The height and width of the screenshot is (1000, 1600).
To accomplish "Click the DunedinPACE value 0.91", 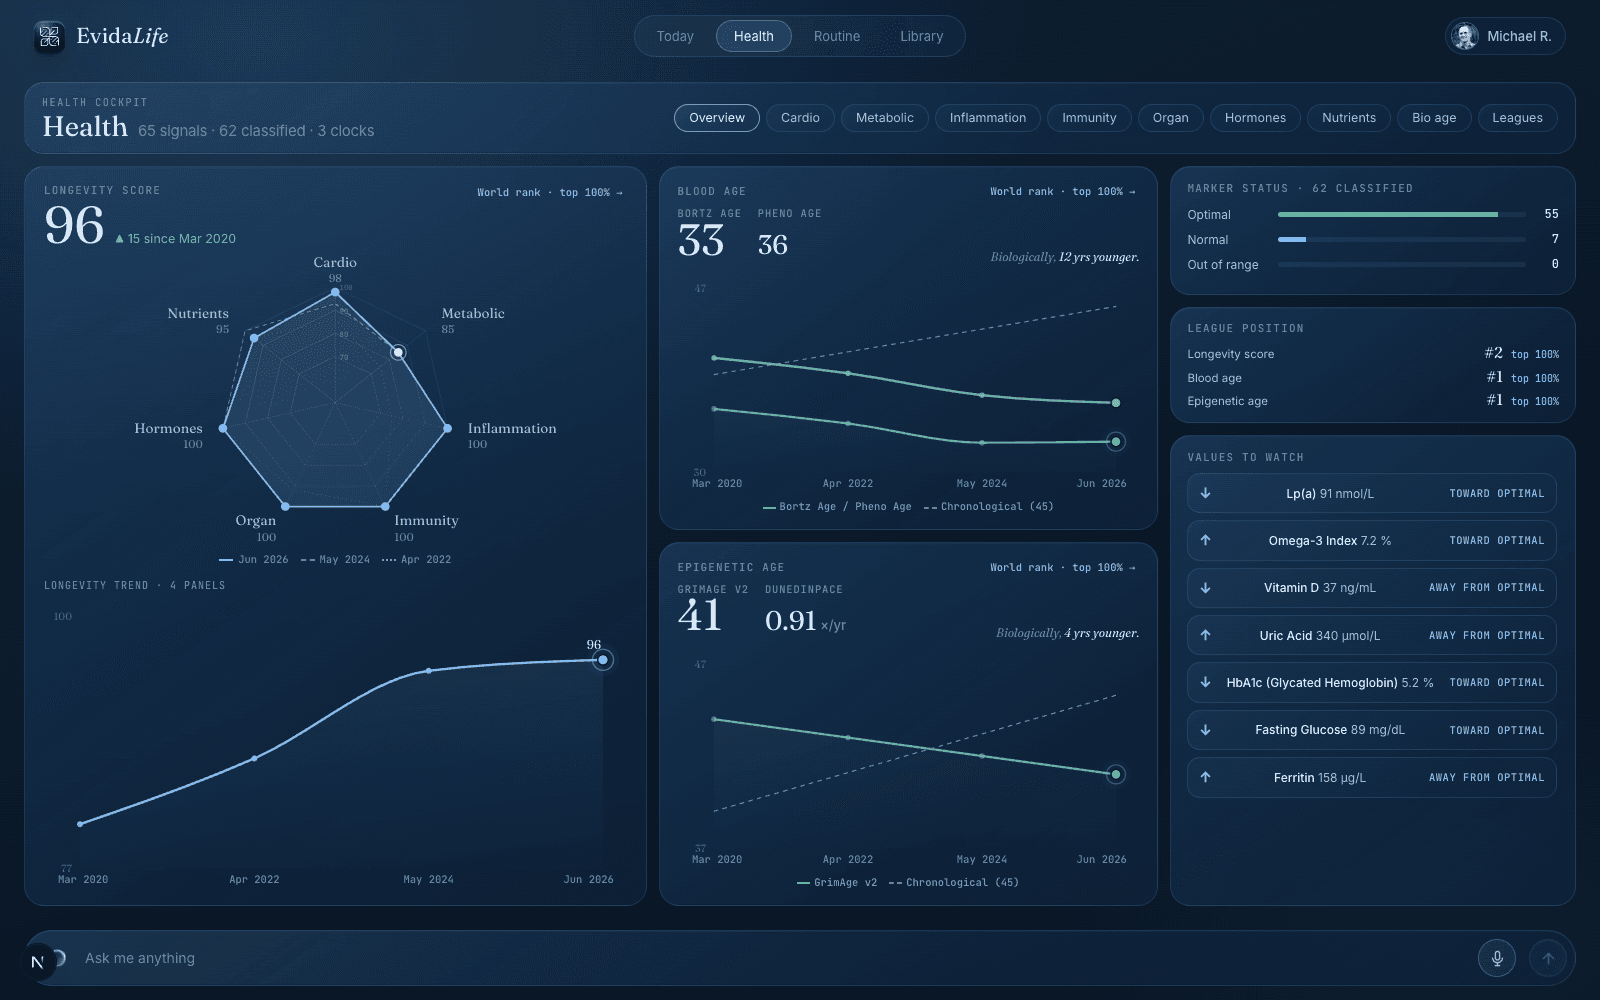I will [791, 621].
